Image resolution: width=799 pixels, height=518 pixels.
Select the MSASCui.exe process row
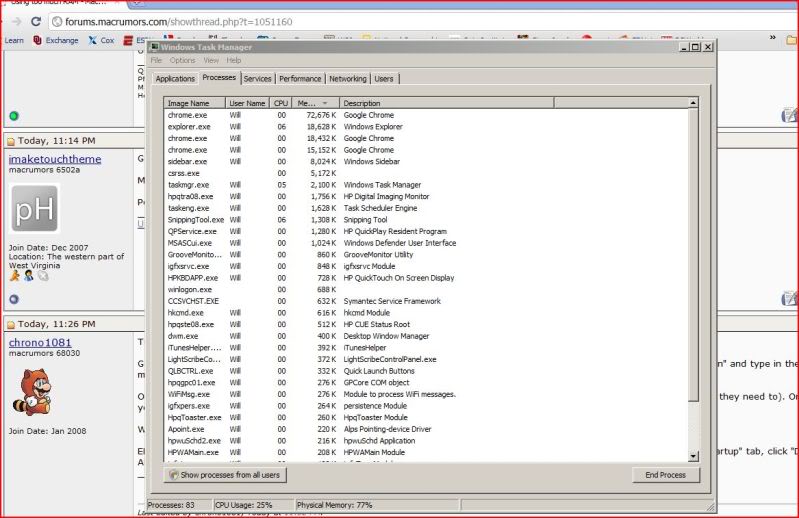[x=426, y=243]
